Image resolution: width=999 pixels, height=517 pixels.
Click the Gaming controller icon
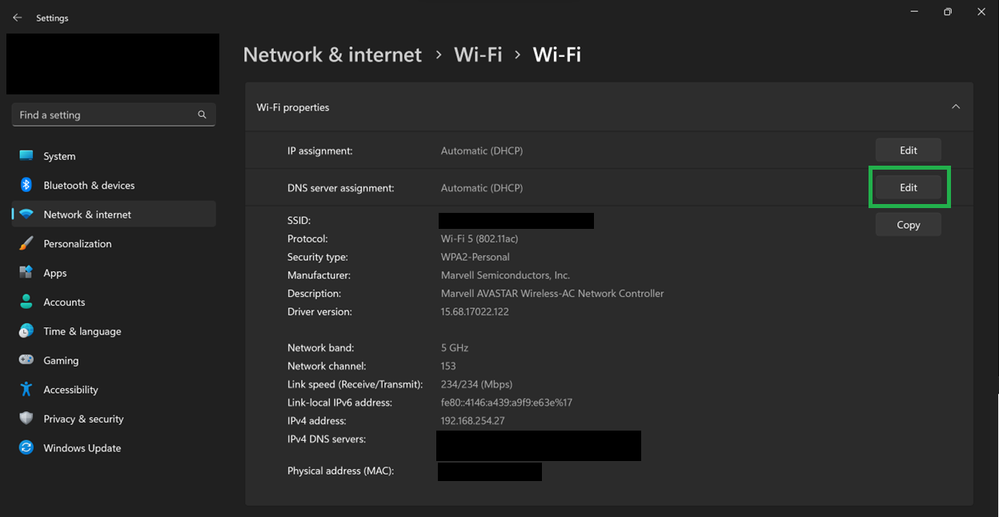coord(26,360)
